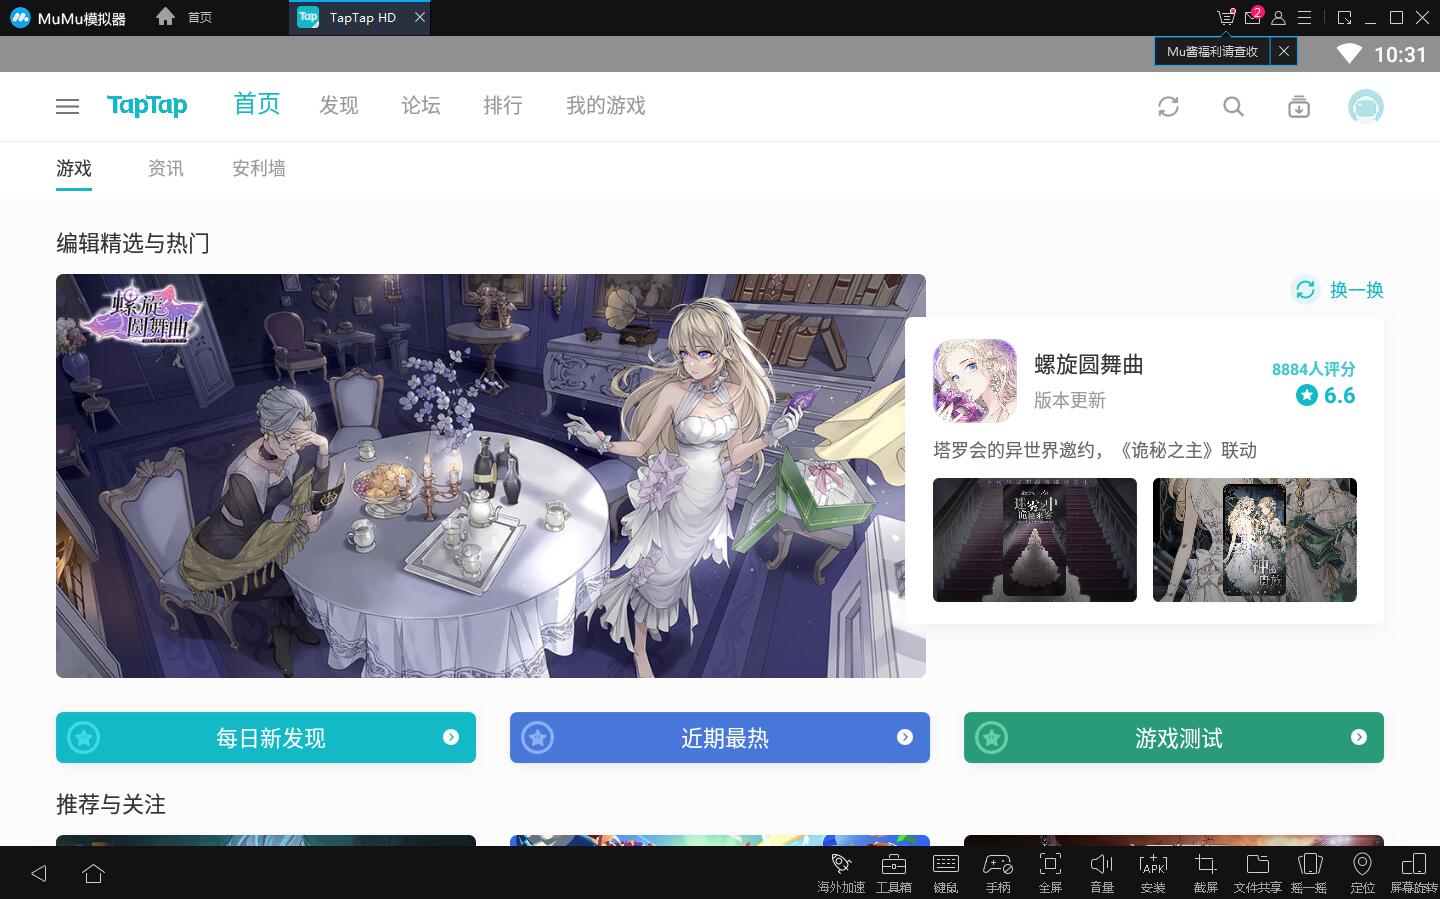Expand the 每日新发现 section arrow

click(450, 737)
